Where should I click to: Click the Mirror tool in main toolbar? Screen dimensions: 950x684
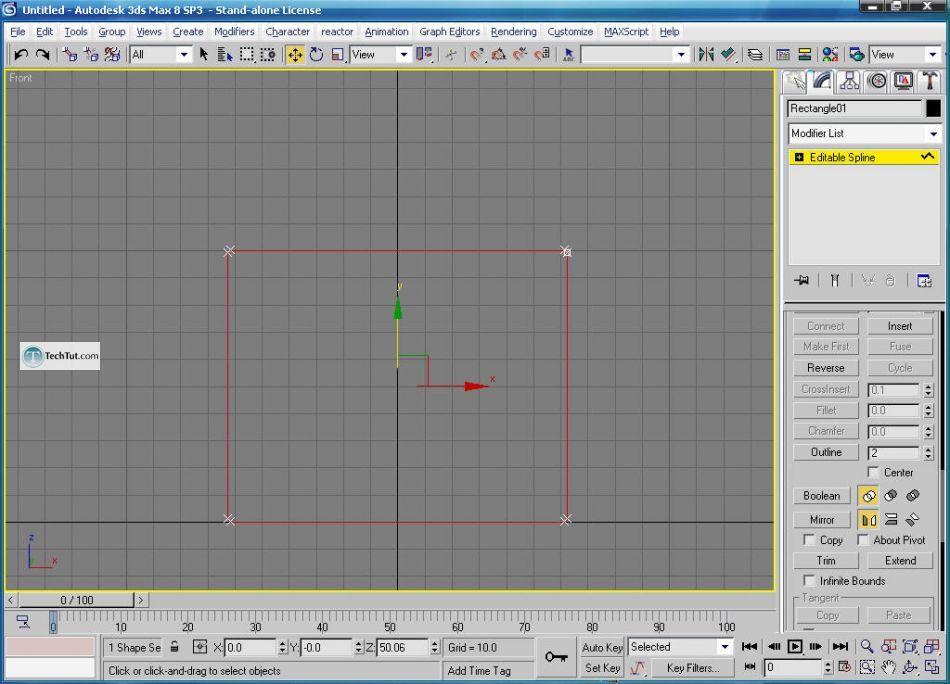click(706, 55)
